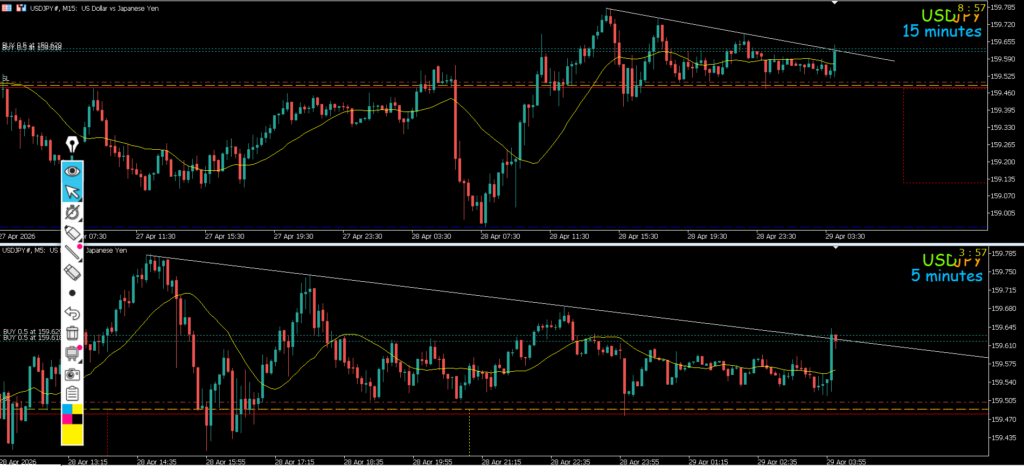The height and width of the screenshot is (466, 1024).
Task: Select the arrow cursor tool
Action: (x=72, y=192)
